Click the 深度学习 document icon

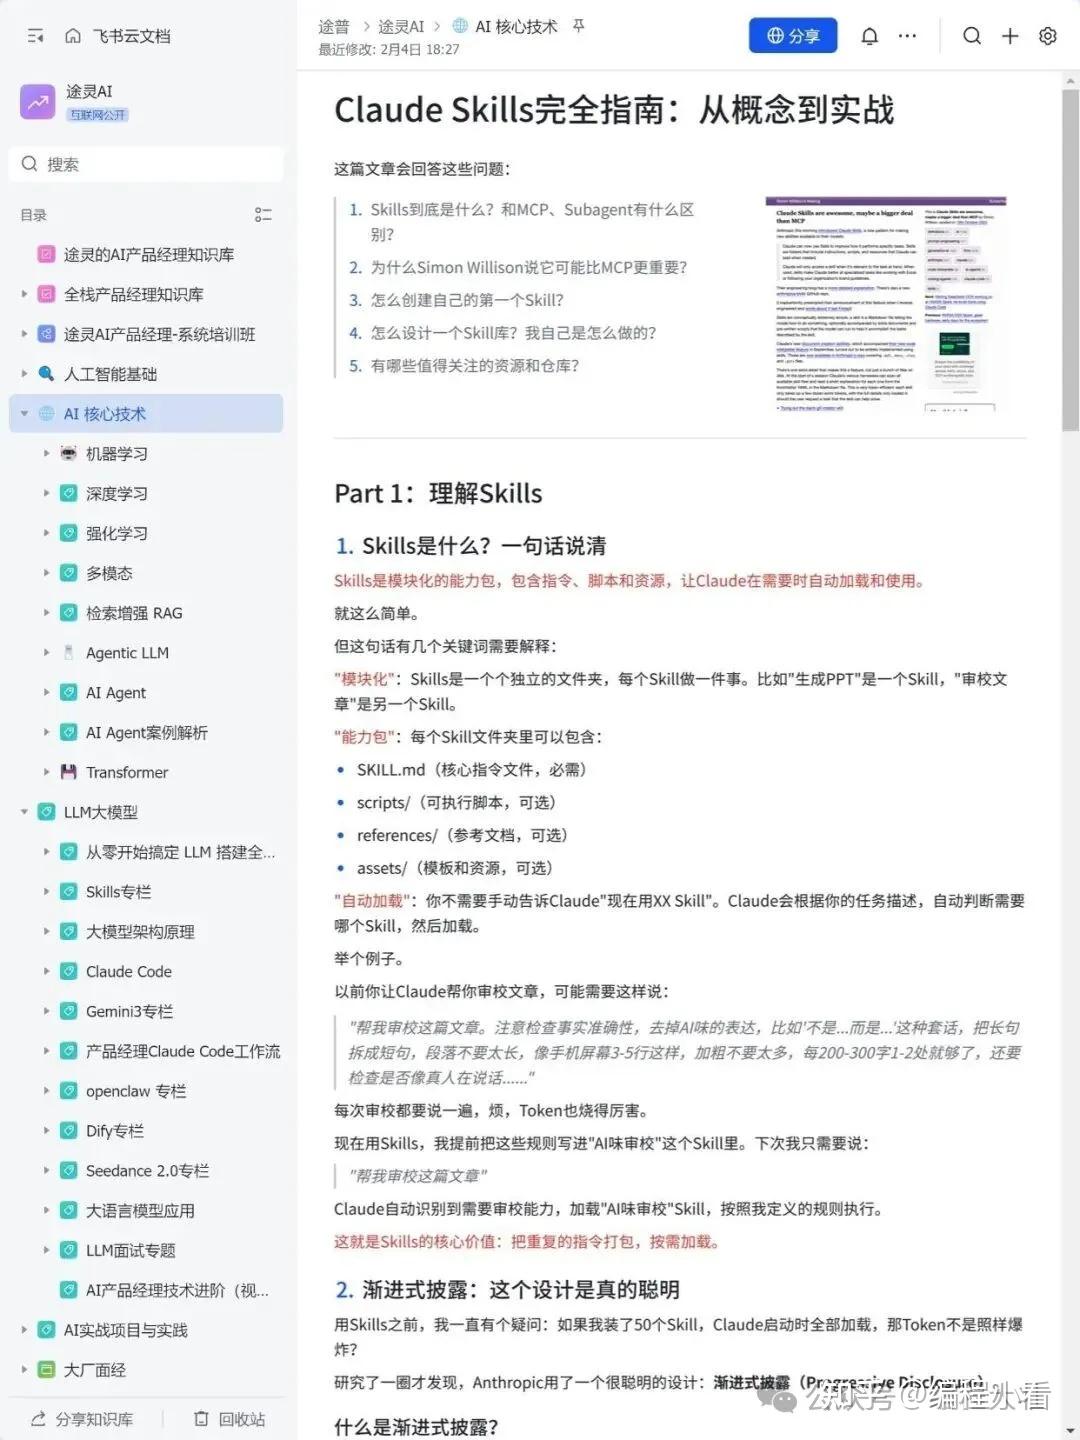click(68, 493)
